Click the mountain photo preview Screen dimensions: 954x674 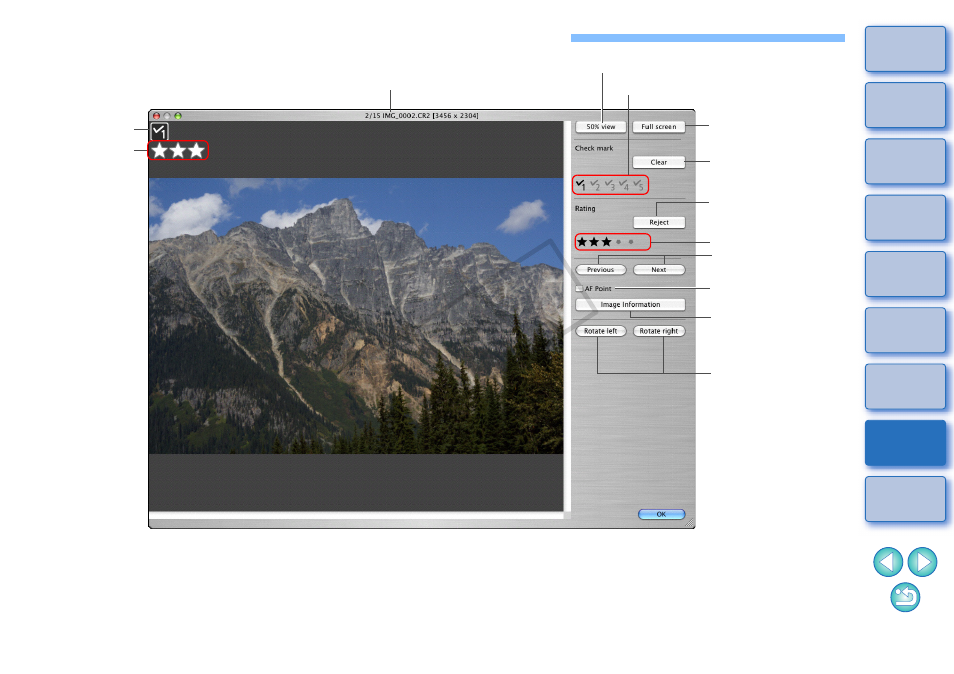click(x=356, y=316)
